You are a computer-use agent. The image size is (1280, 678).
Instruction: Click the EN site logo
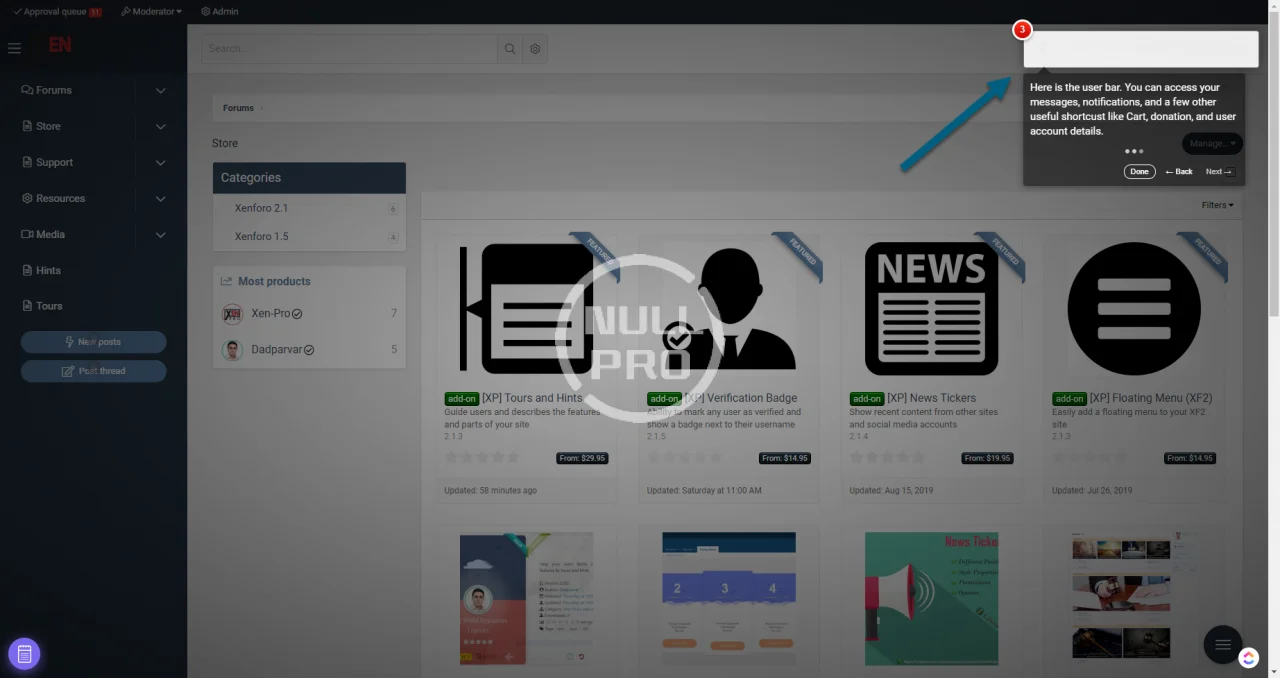60,46
